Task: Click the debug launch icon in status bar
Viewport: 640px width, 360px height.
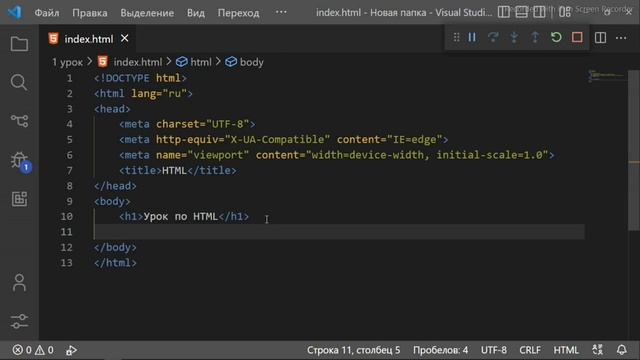Action: (71, 350)
